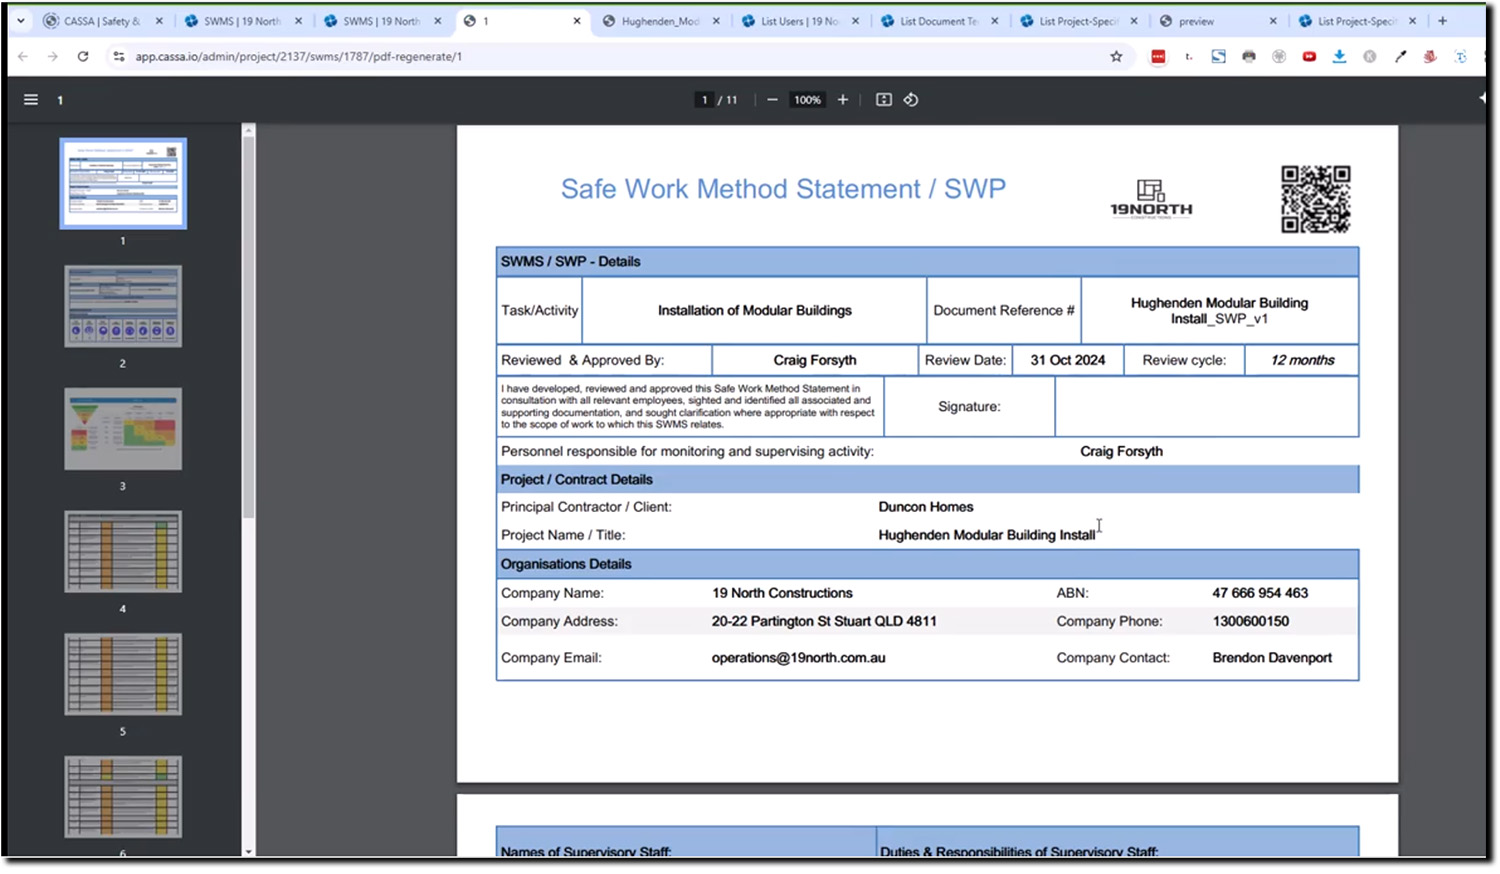Click the red fast-forward extension icon
Image resolution: width=1500 pixels, height=874 pixels.
1309,57
